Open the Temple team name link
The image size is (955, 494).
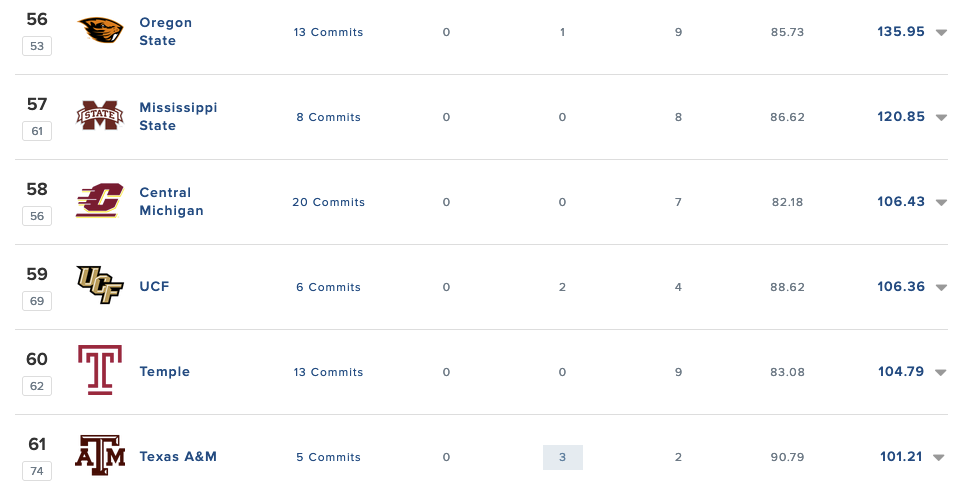(x=164, y=372)
